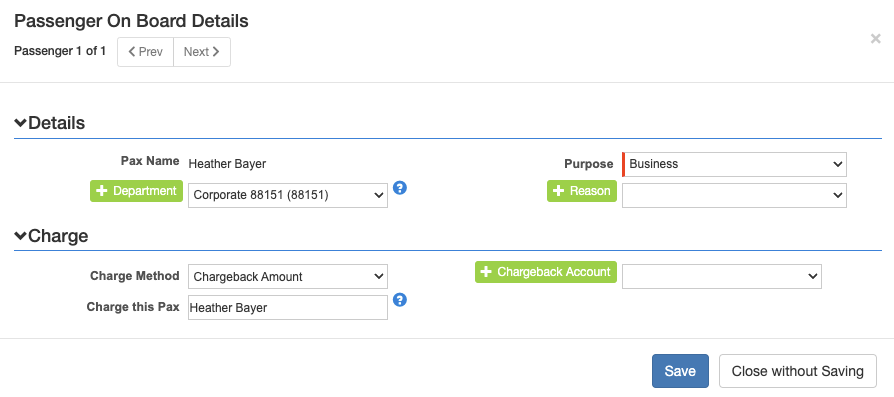
Task: Go to the next passenger with Next
Action: [202, 52]
